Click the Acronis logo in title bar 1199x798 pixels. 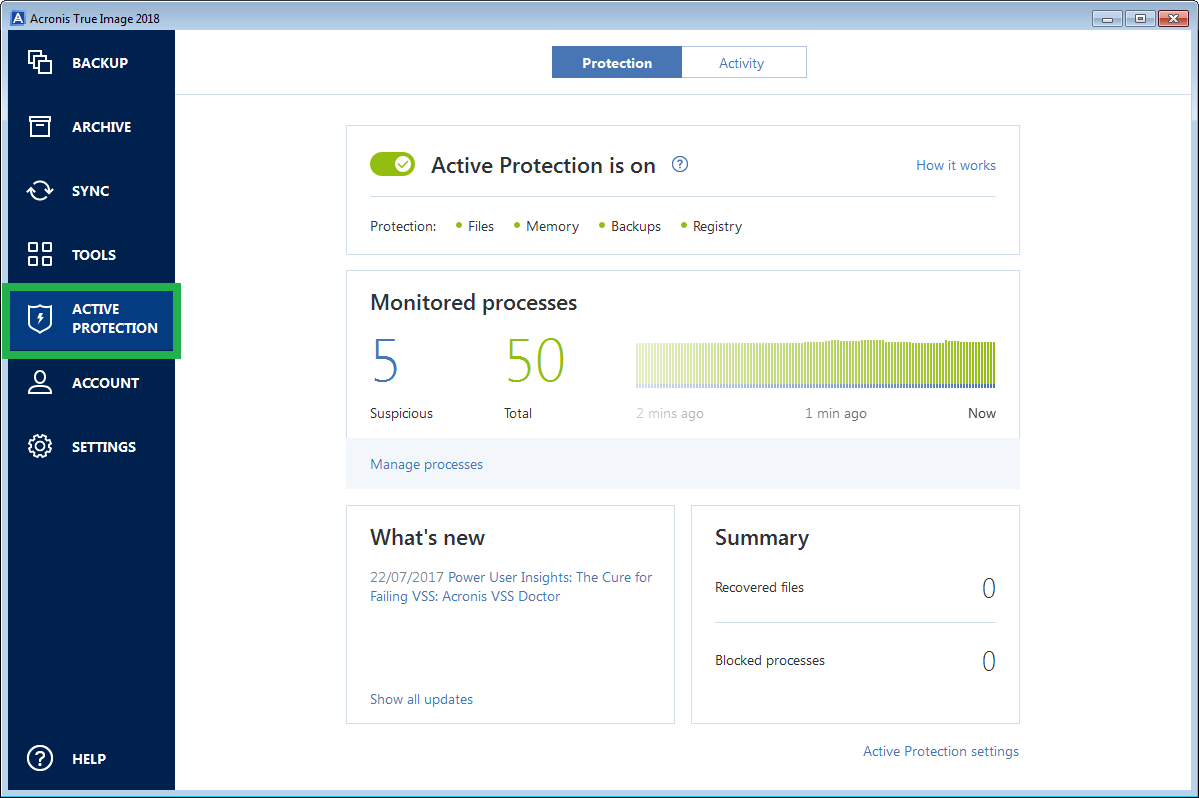click(18, 18)
